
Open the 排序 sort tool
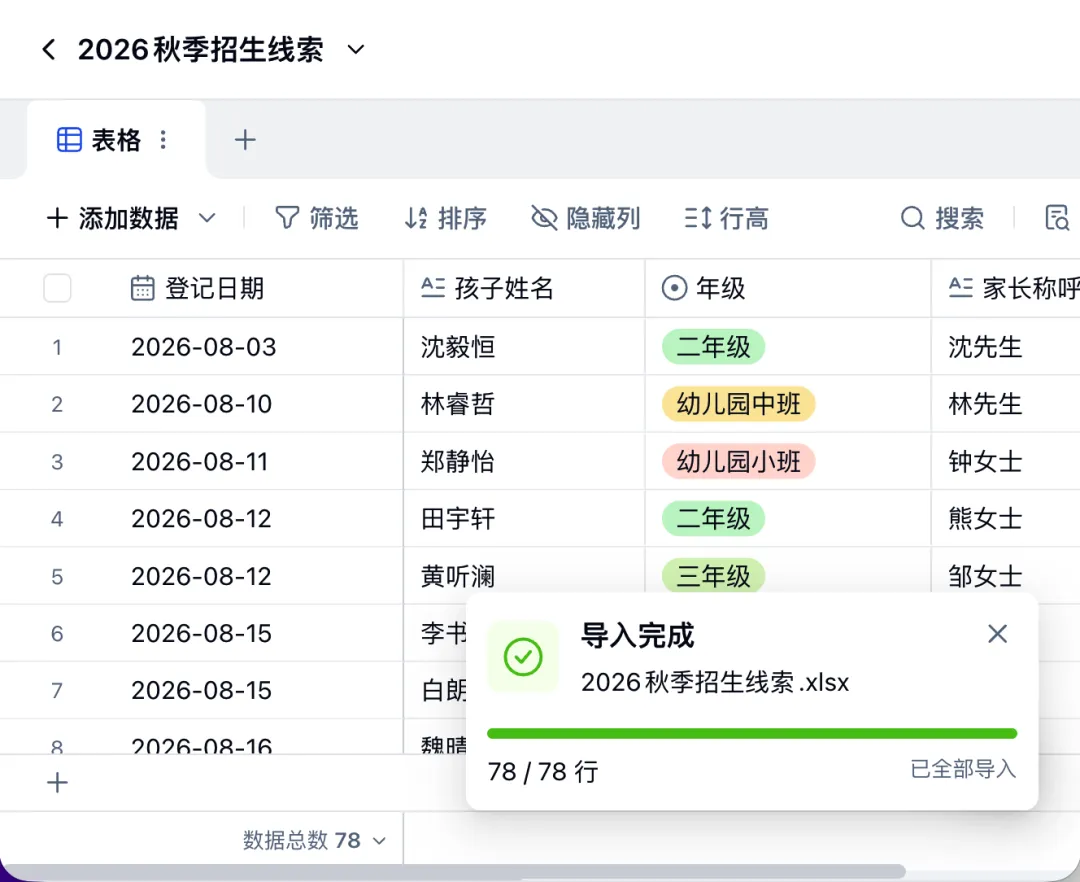pos(445,218)
